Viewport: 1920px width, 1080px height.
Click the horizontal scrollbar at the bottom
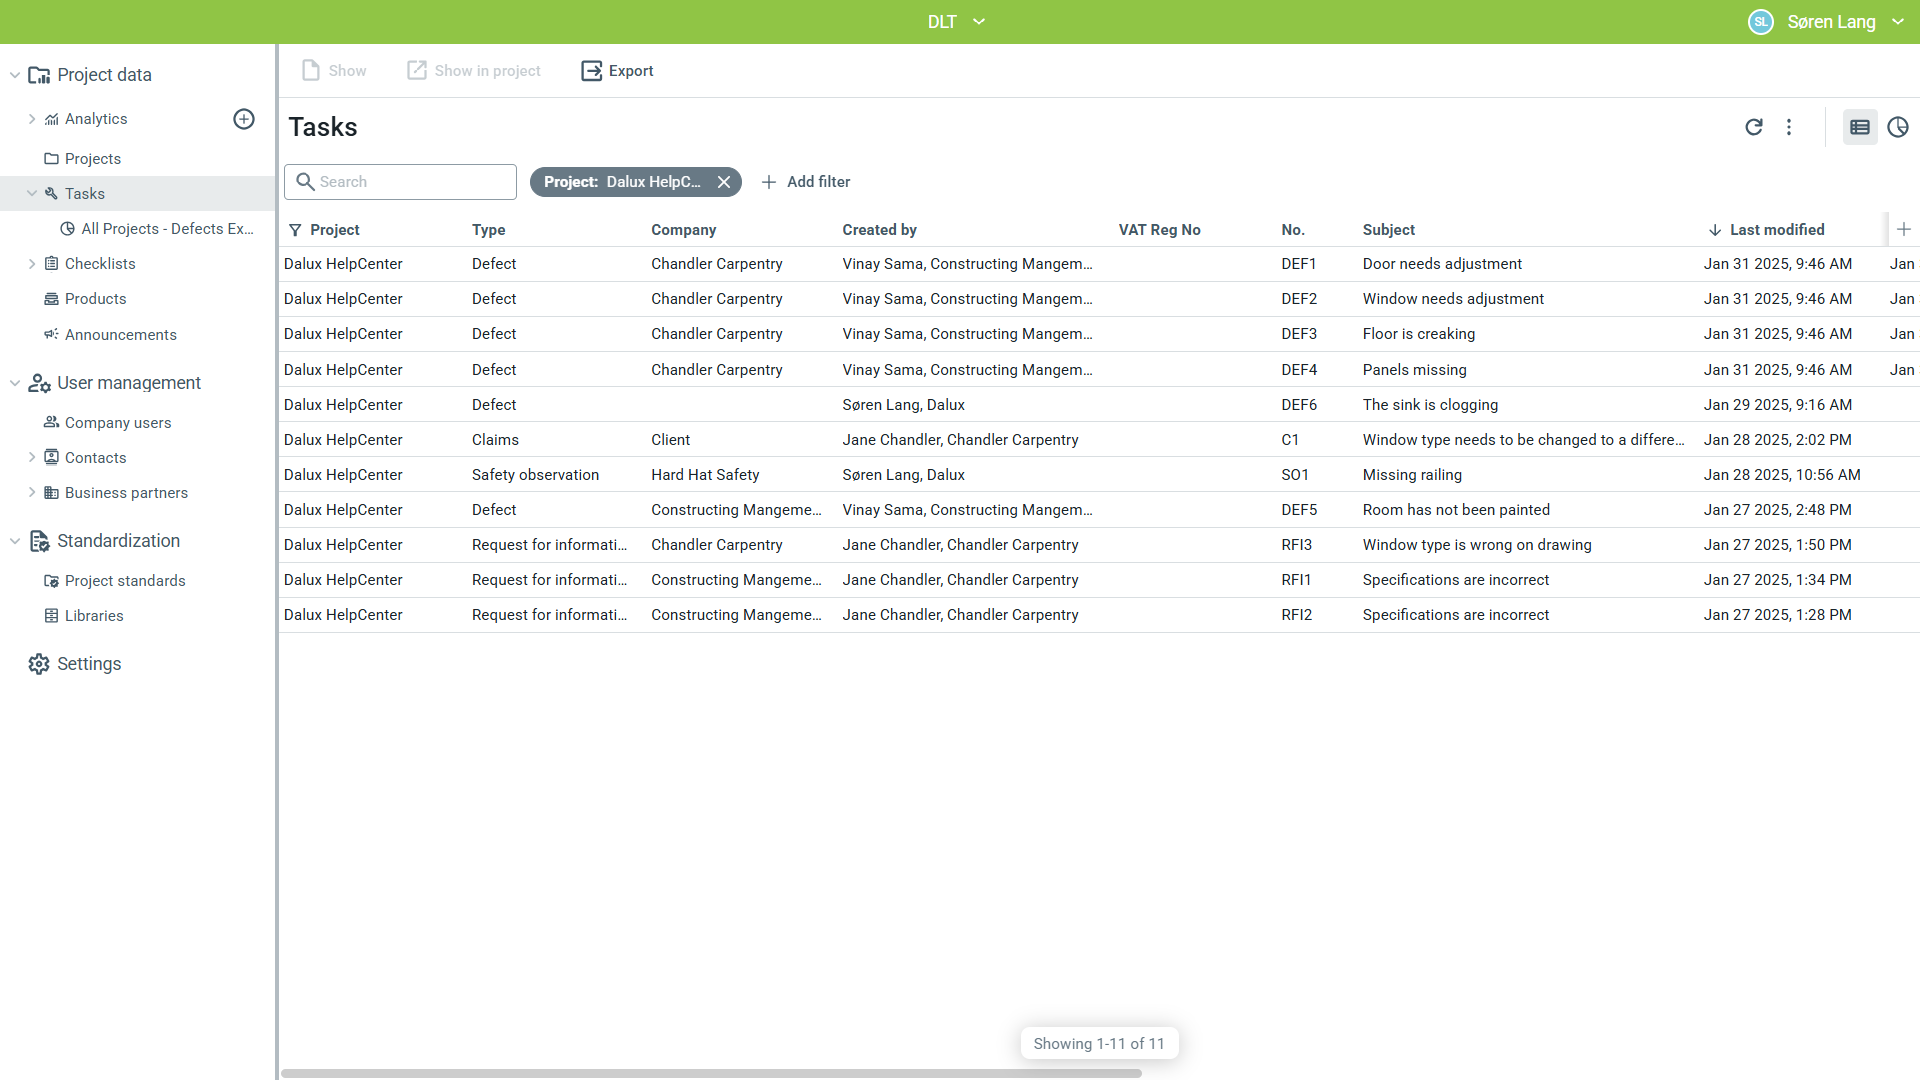pyautogui.click(x=710, y=1073)
